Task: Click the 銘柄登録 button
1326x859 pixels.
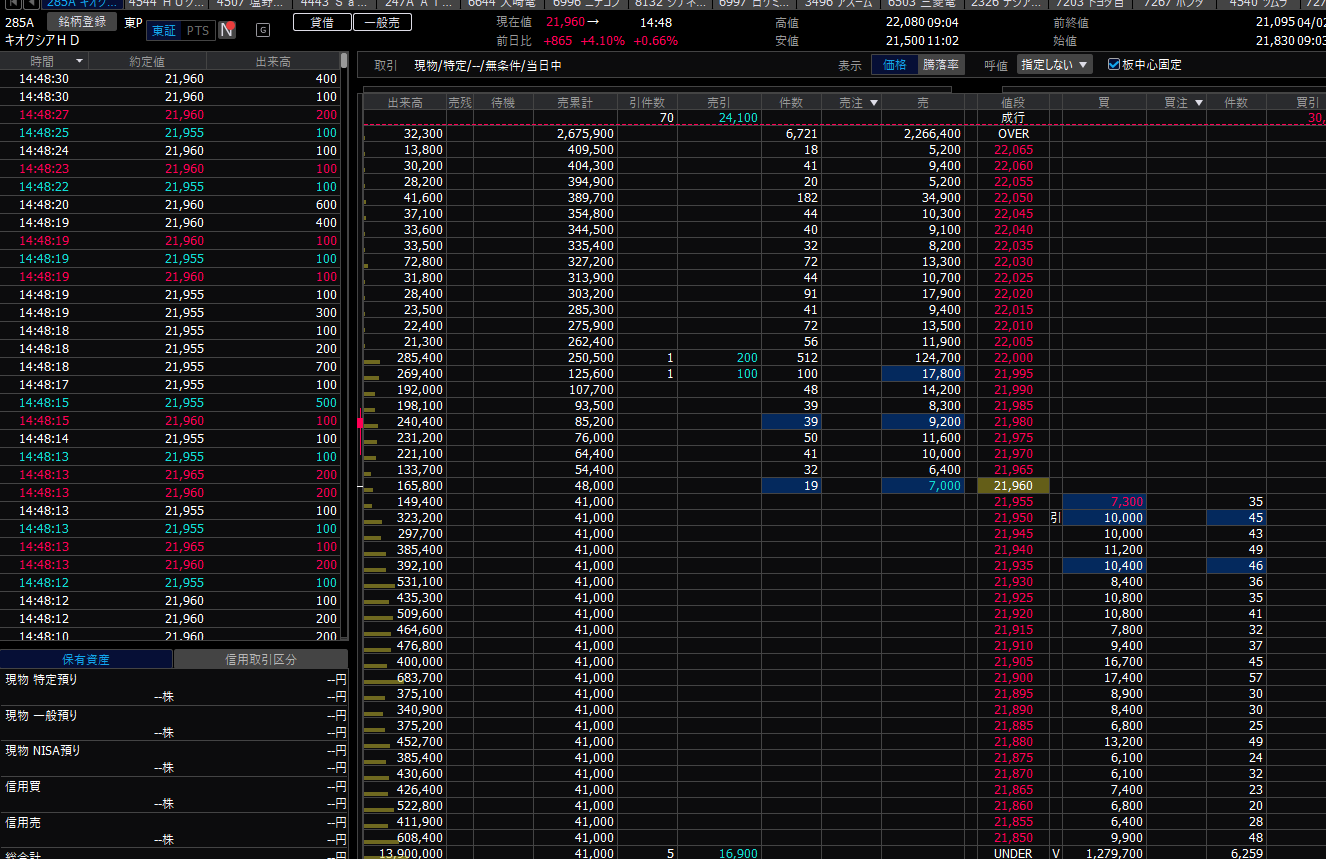Action: 83,21
